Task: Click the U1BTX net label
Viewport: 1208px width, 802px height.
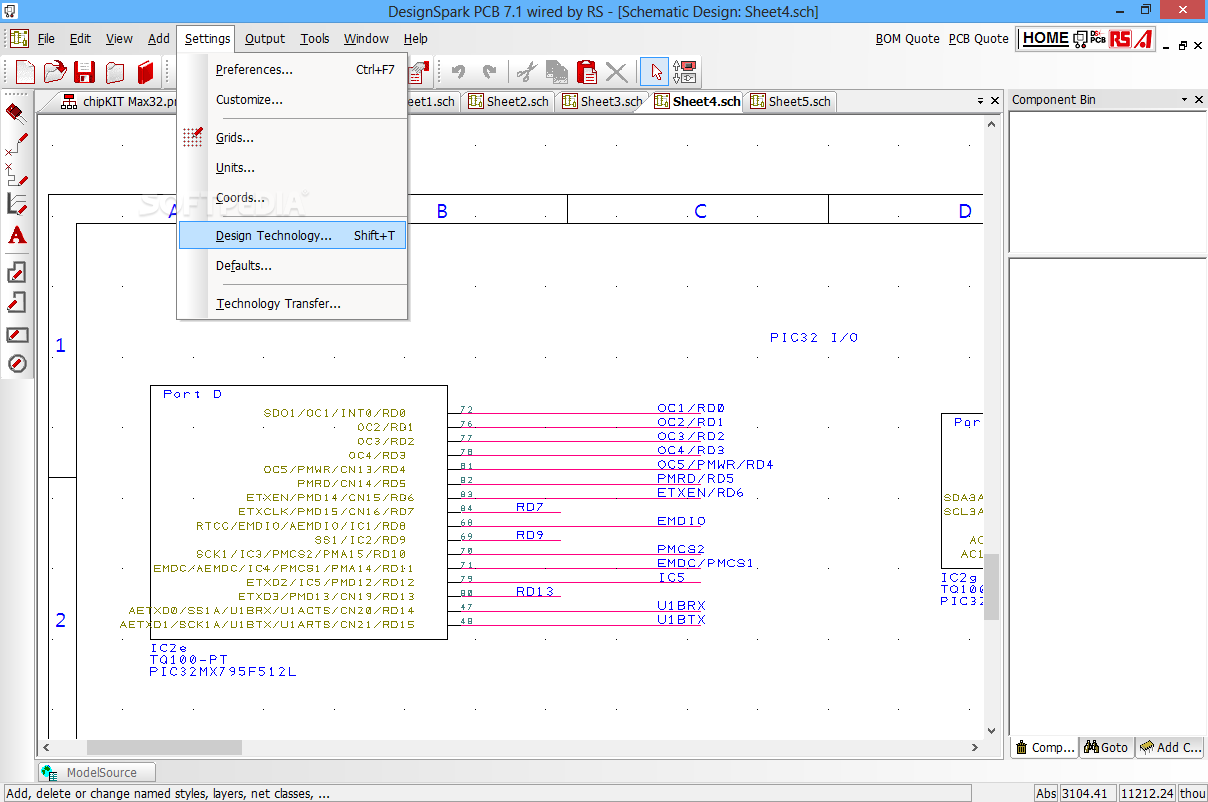Action: [x=681, y=620]
